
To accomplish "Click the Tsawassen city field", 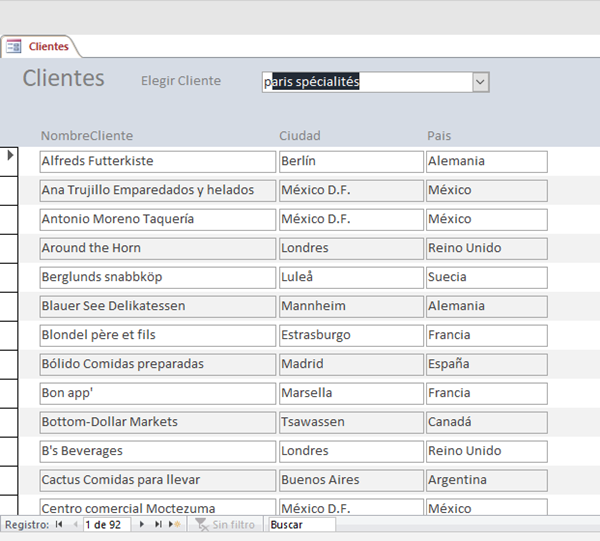I will pos(350,422).
